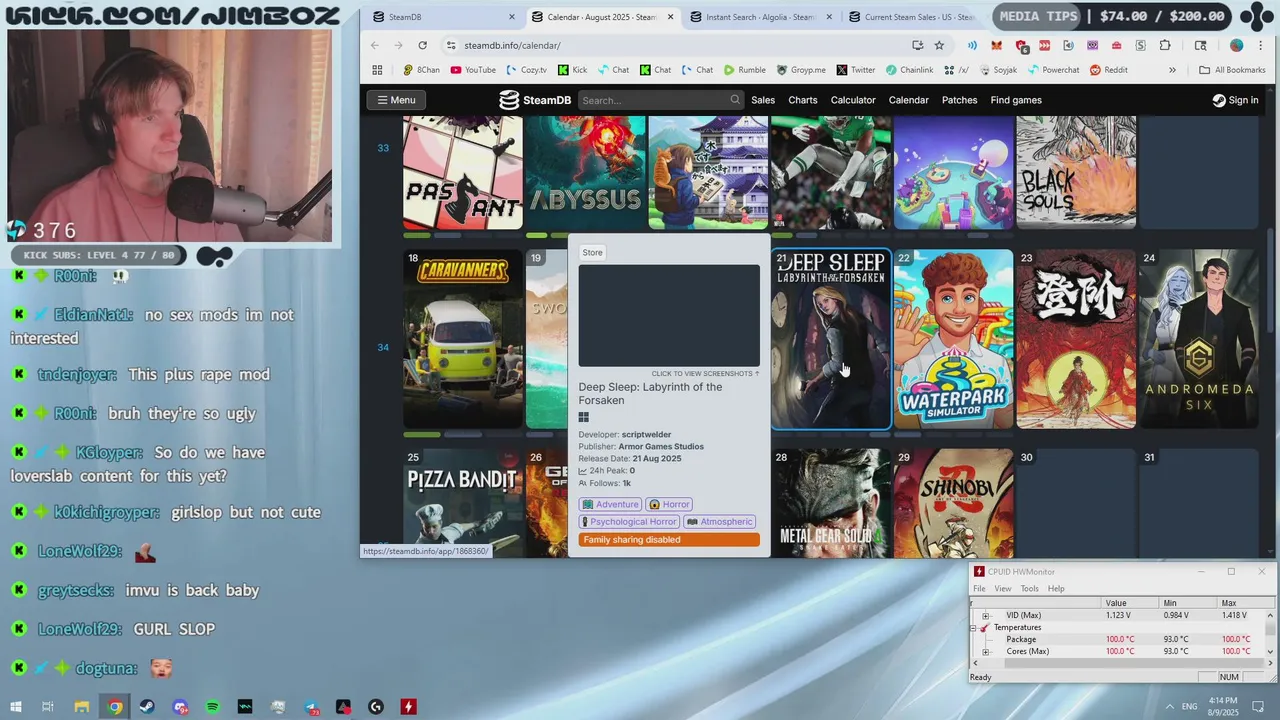Collapse the Temperatures tree node

point(973,628)
